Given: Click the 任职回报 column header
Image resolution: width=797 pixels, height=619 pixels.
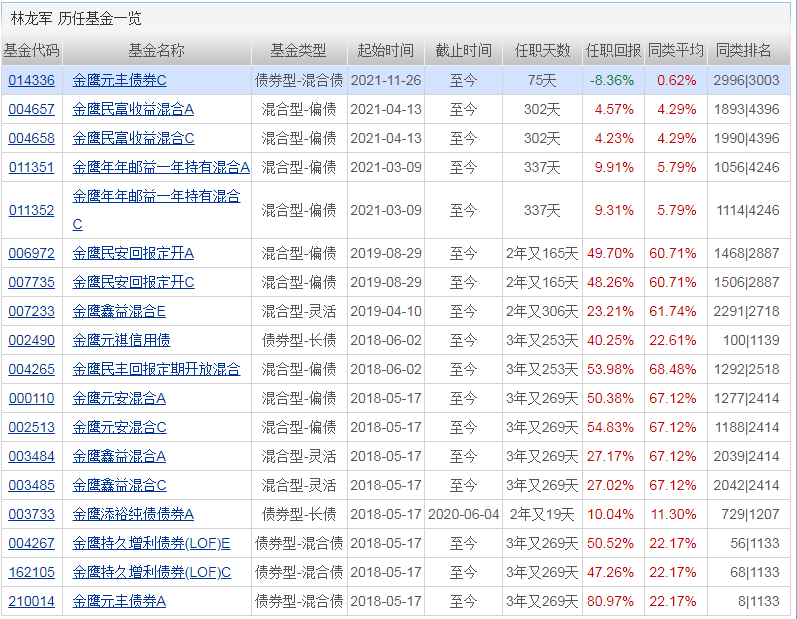Looking at the screenshot, I should pyautogui.click(x=613, y=51).
